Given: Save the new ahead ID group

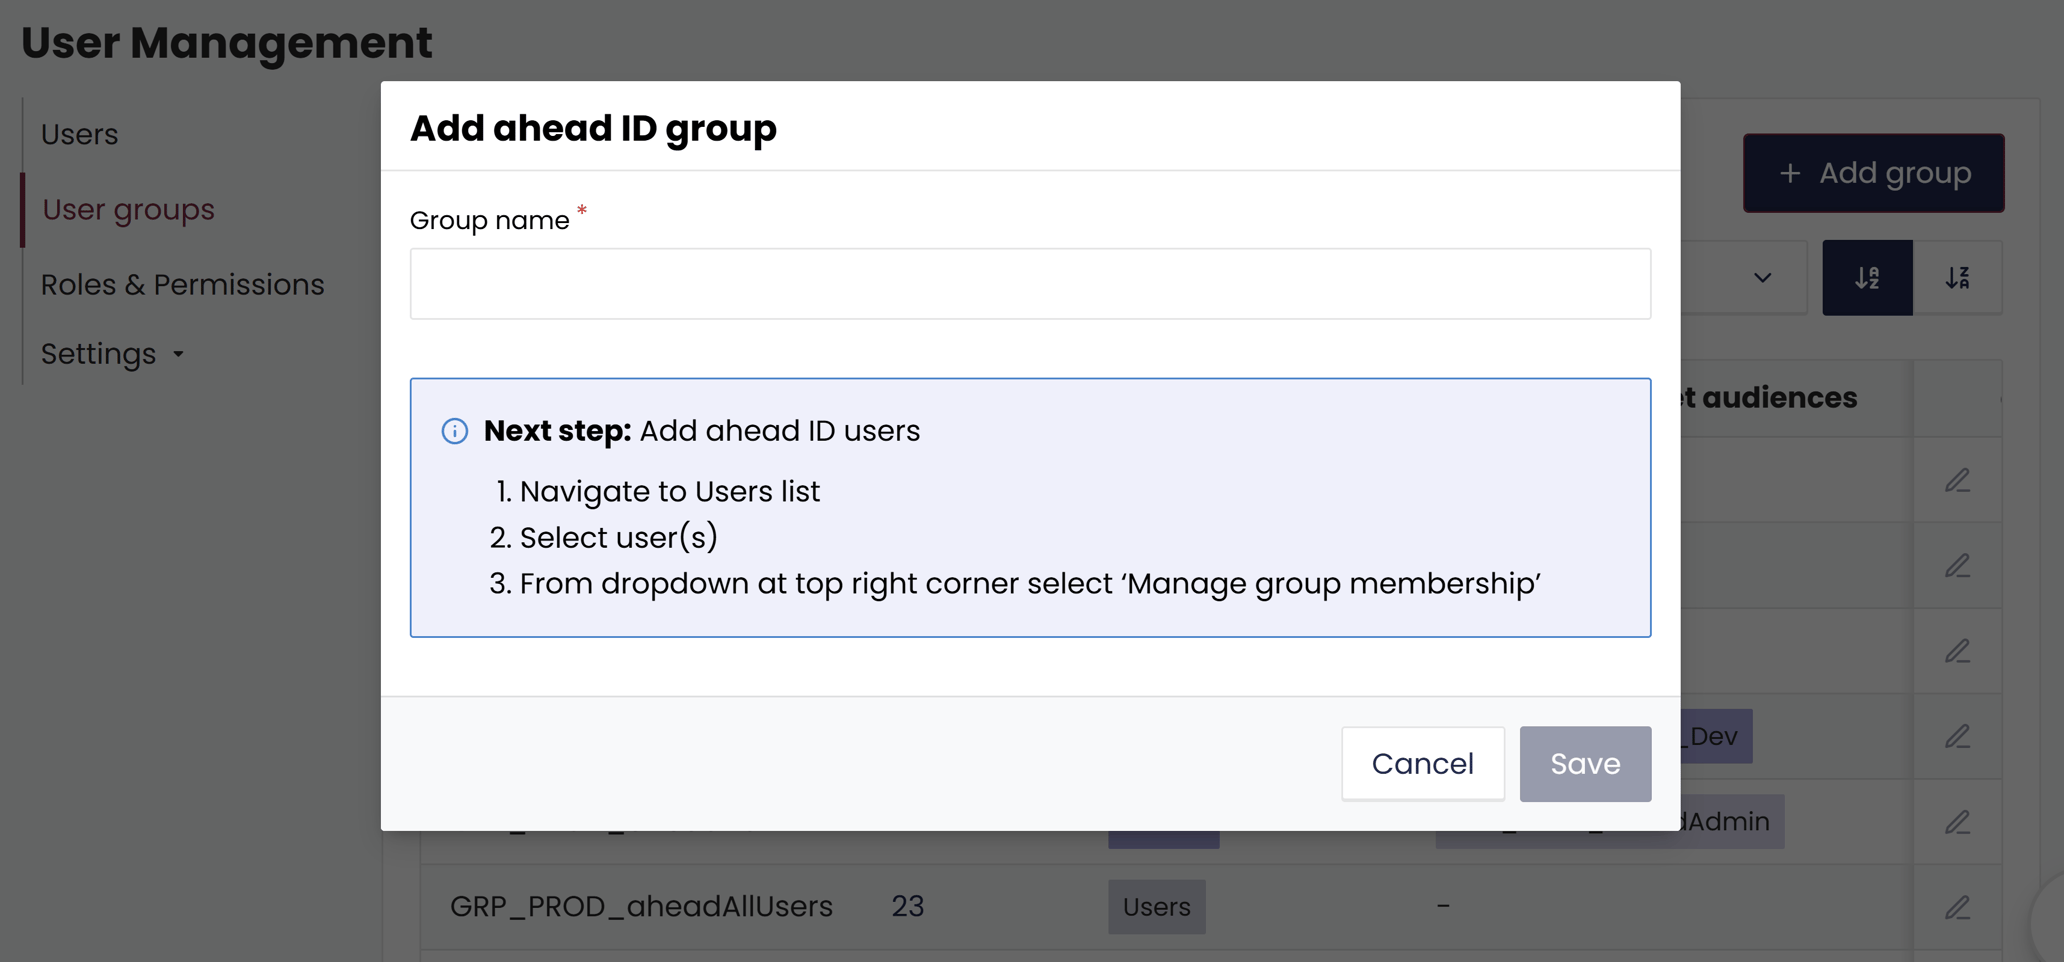Looking at the screenshot, I should click(x=1585, y=764).
